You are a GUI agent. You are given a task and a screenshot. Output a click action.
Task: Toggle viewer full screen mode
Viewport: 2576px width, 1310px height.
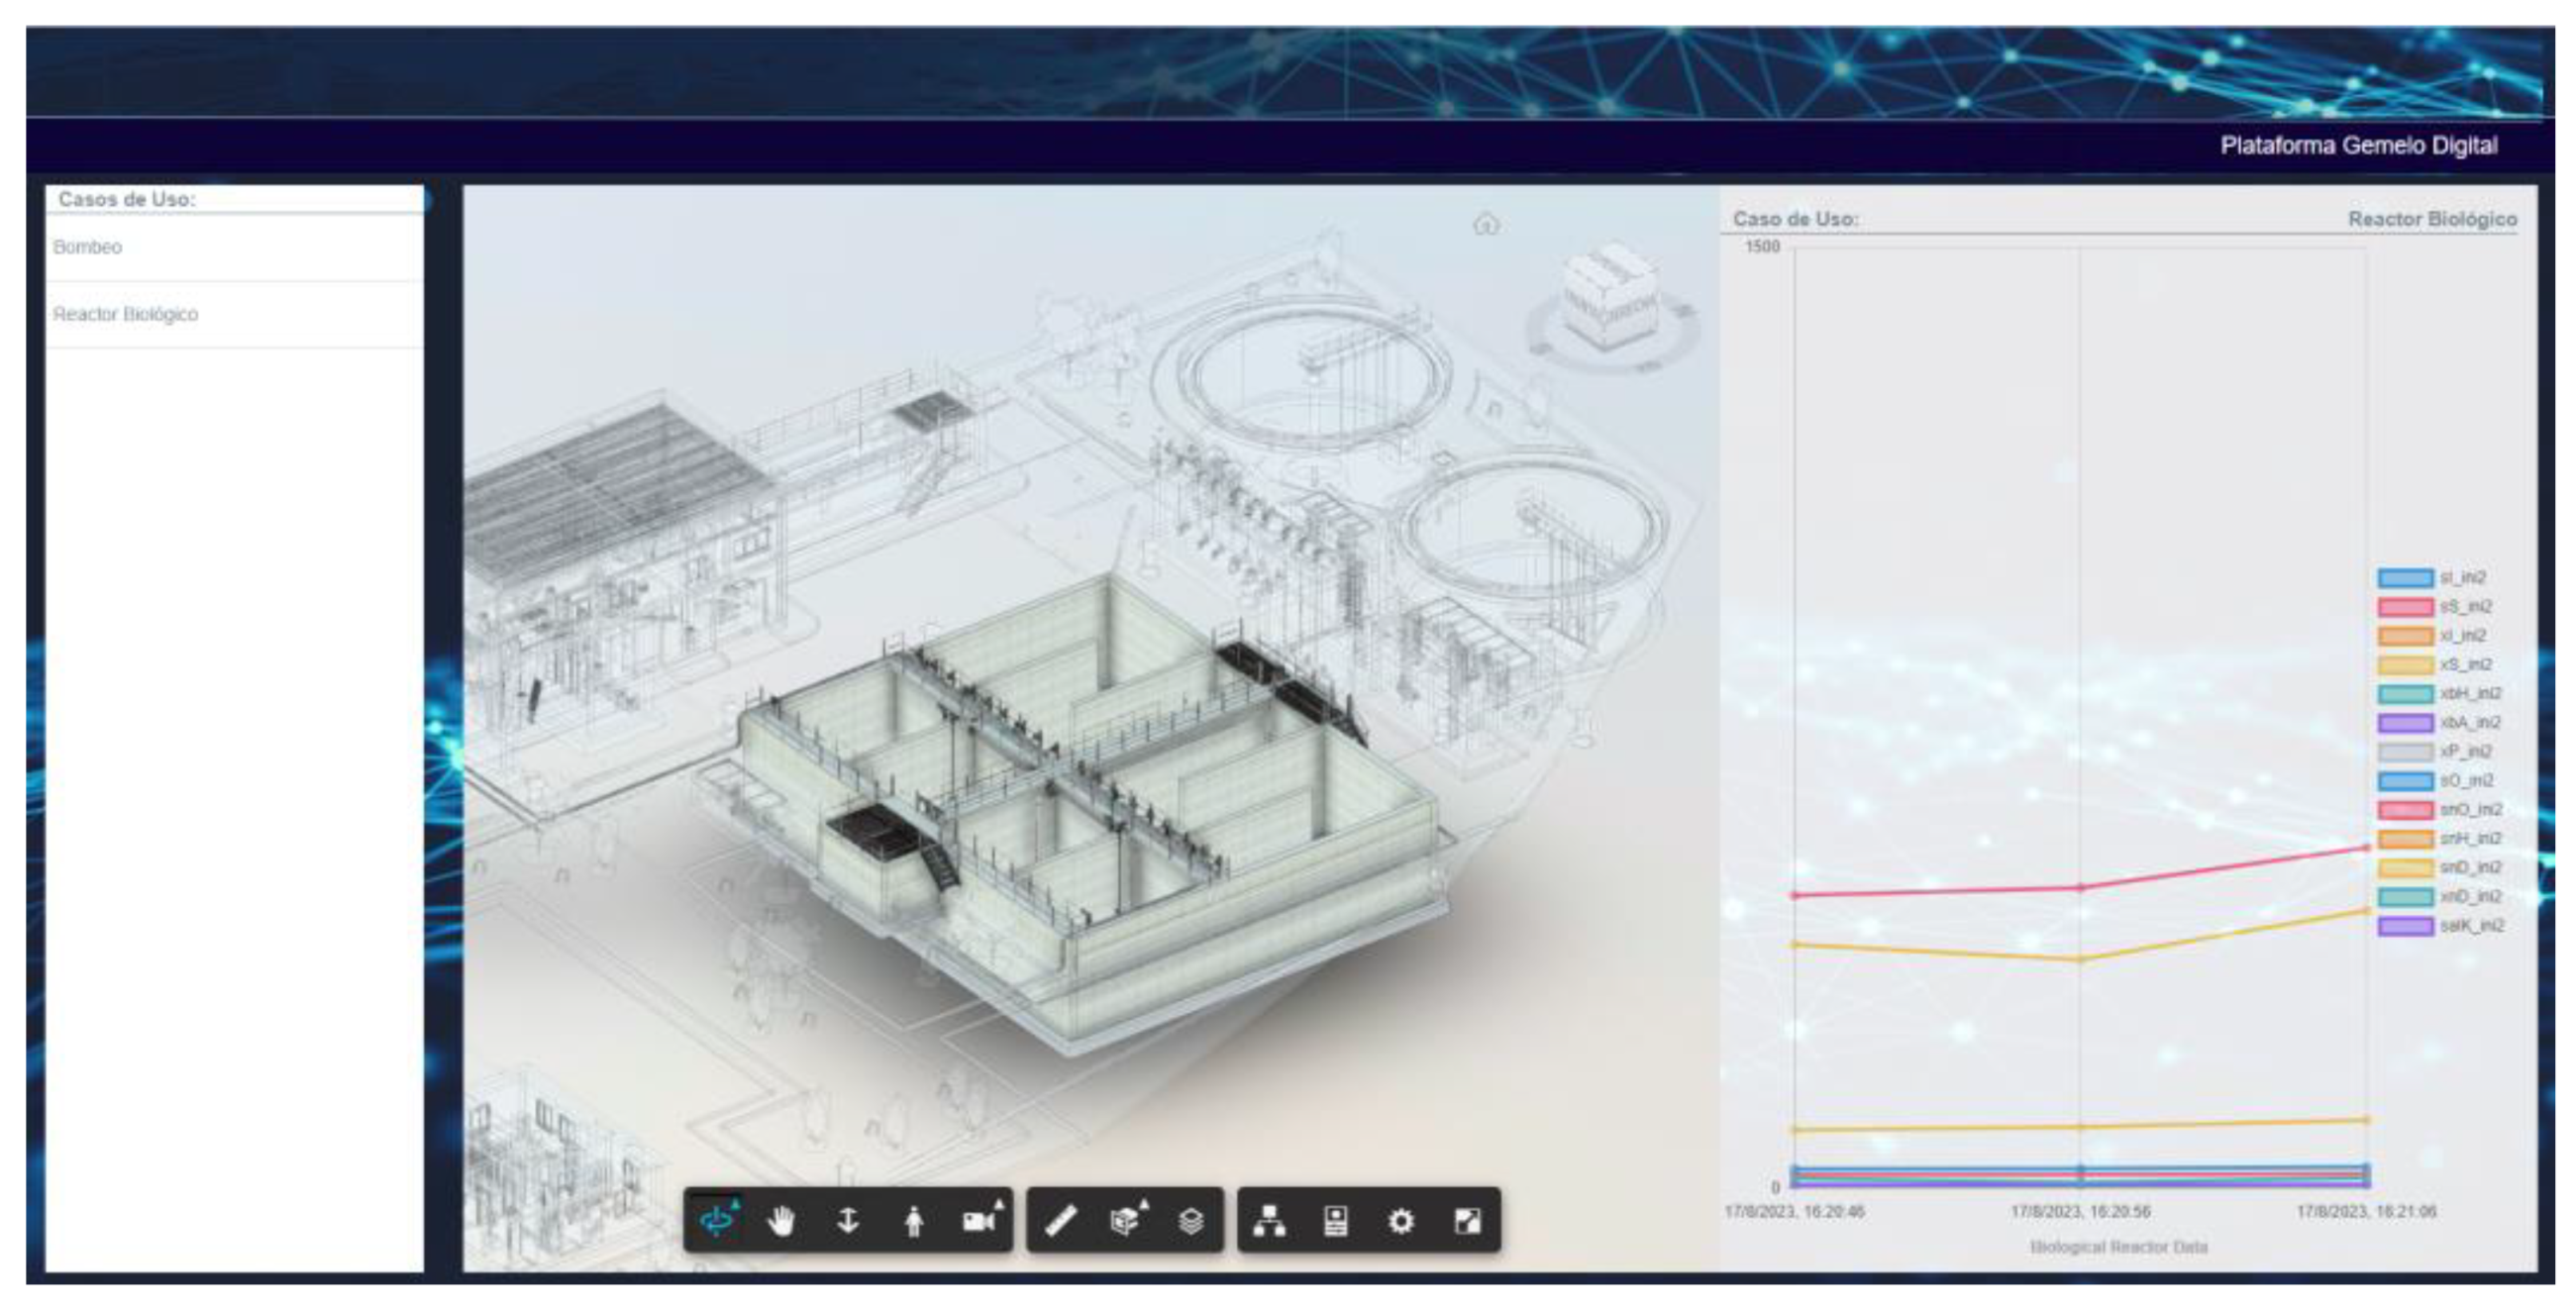[x=1467, y=1220]
